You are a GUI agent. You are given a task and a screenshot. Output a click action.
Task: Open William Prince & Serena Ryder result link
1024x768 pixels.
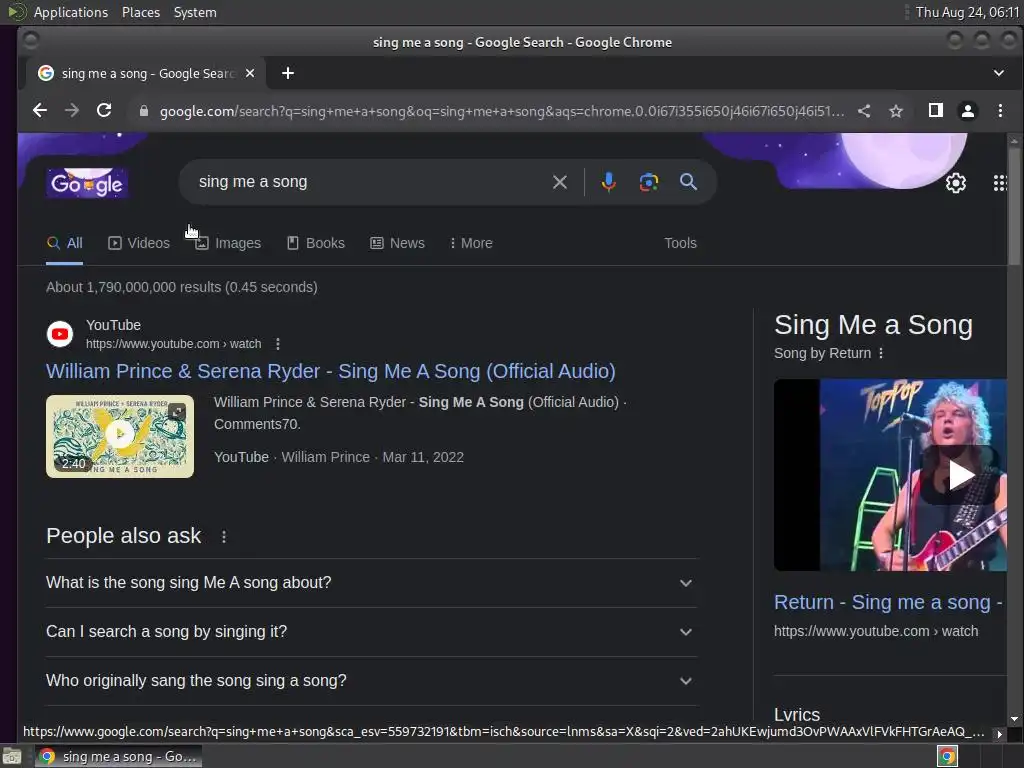[x=330, y=371]
